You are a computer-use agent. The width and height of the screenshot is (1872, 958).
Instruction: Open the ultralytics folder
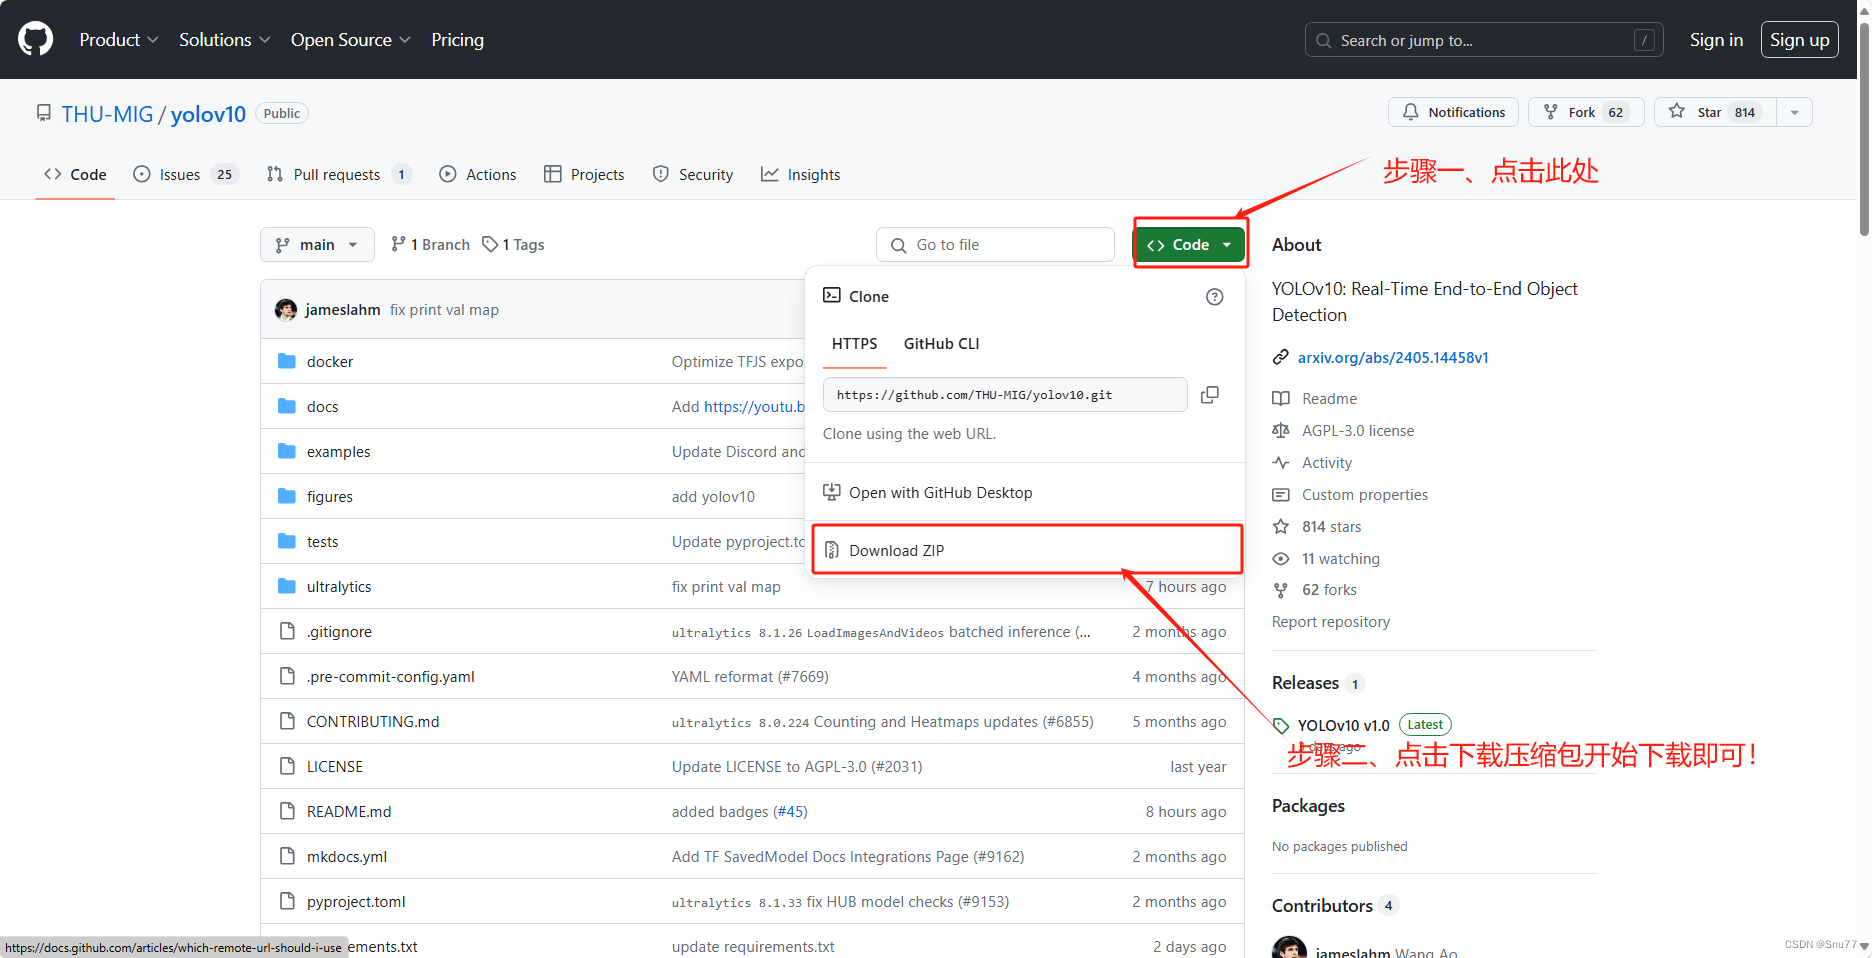(x=339, y=587)
